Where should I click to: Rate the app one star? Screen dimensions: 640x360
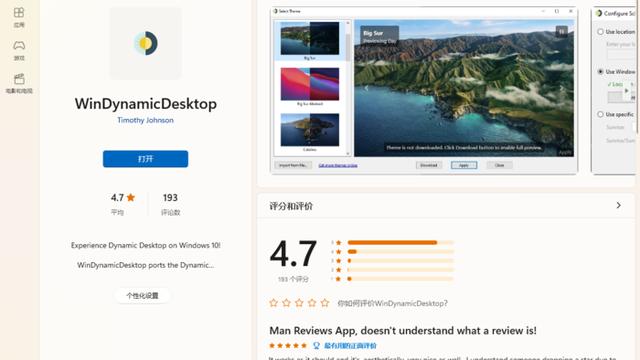tap(273, 303)
